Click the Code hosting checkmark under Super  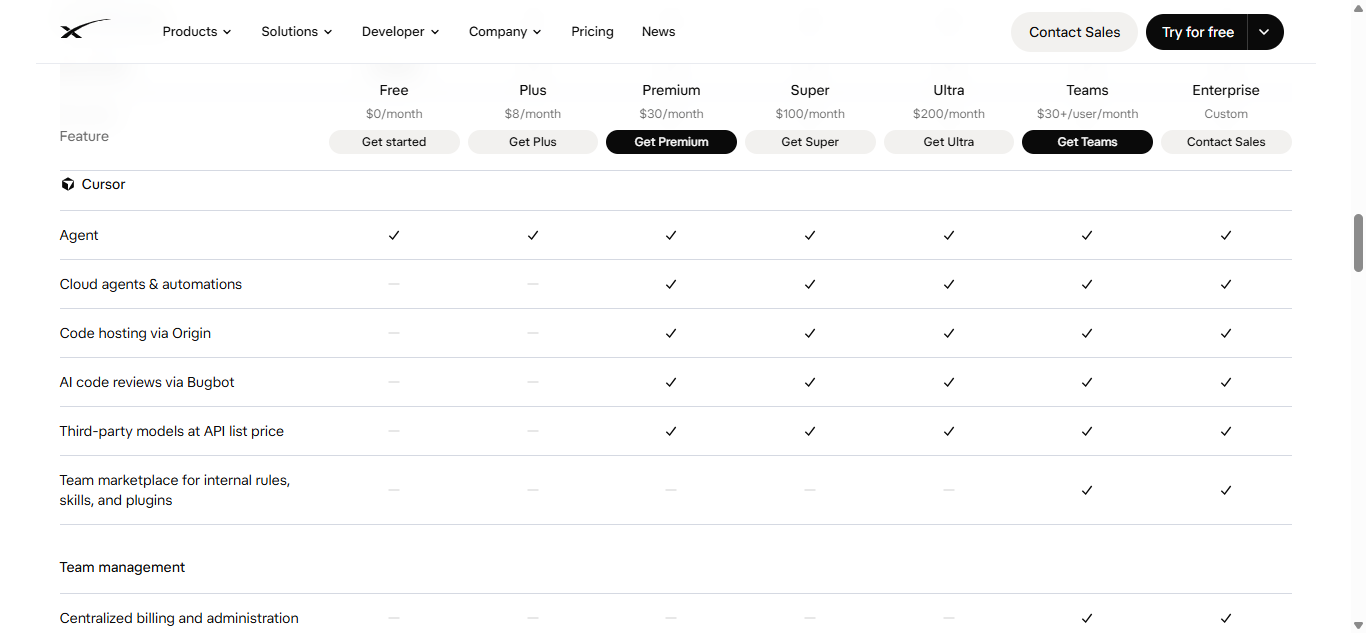pos(810,333)
